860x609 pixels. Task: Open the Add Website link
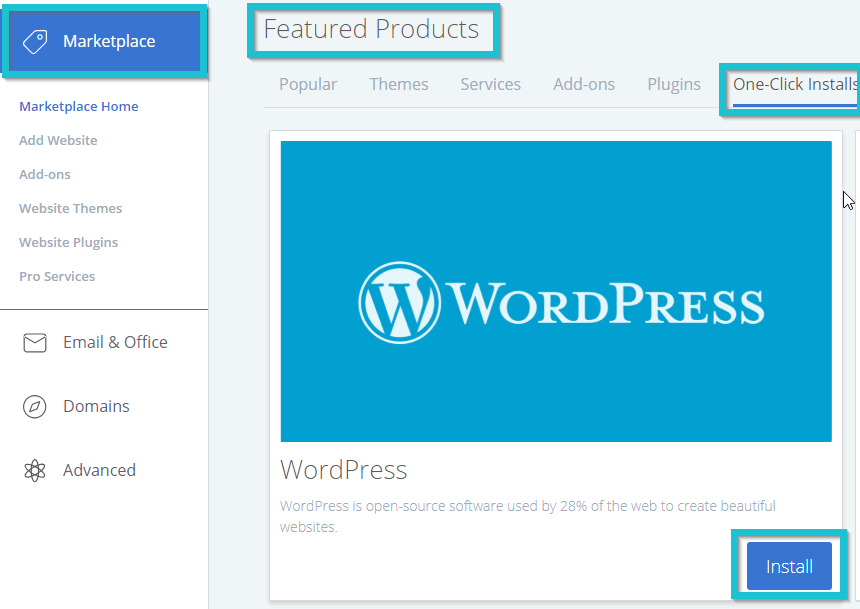click(58, 140)
